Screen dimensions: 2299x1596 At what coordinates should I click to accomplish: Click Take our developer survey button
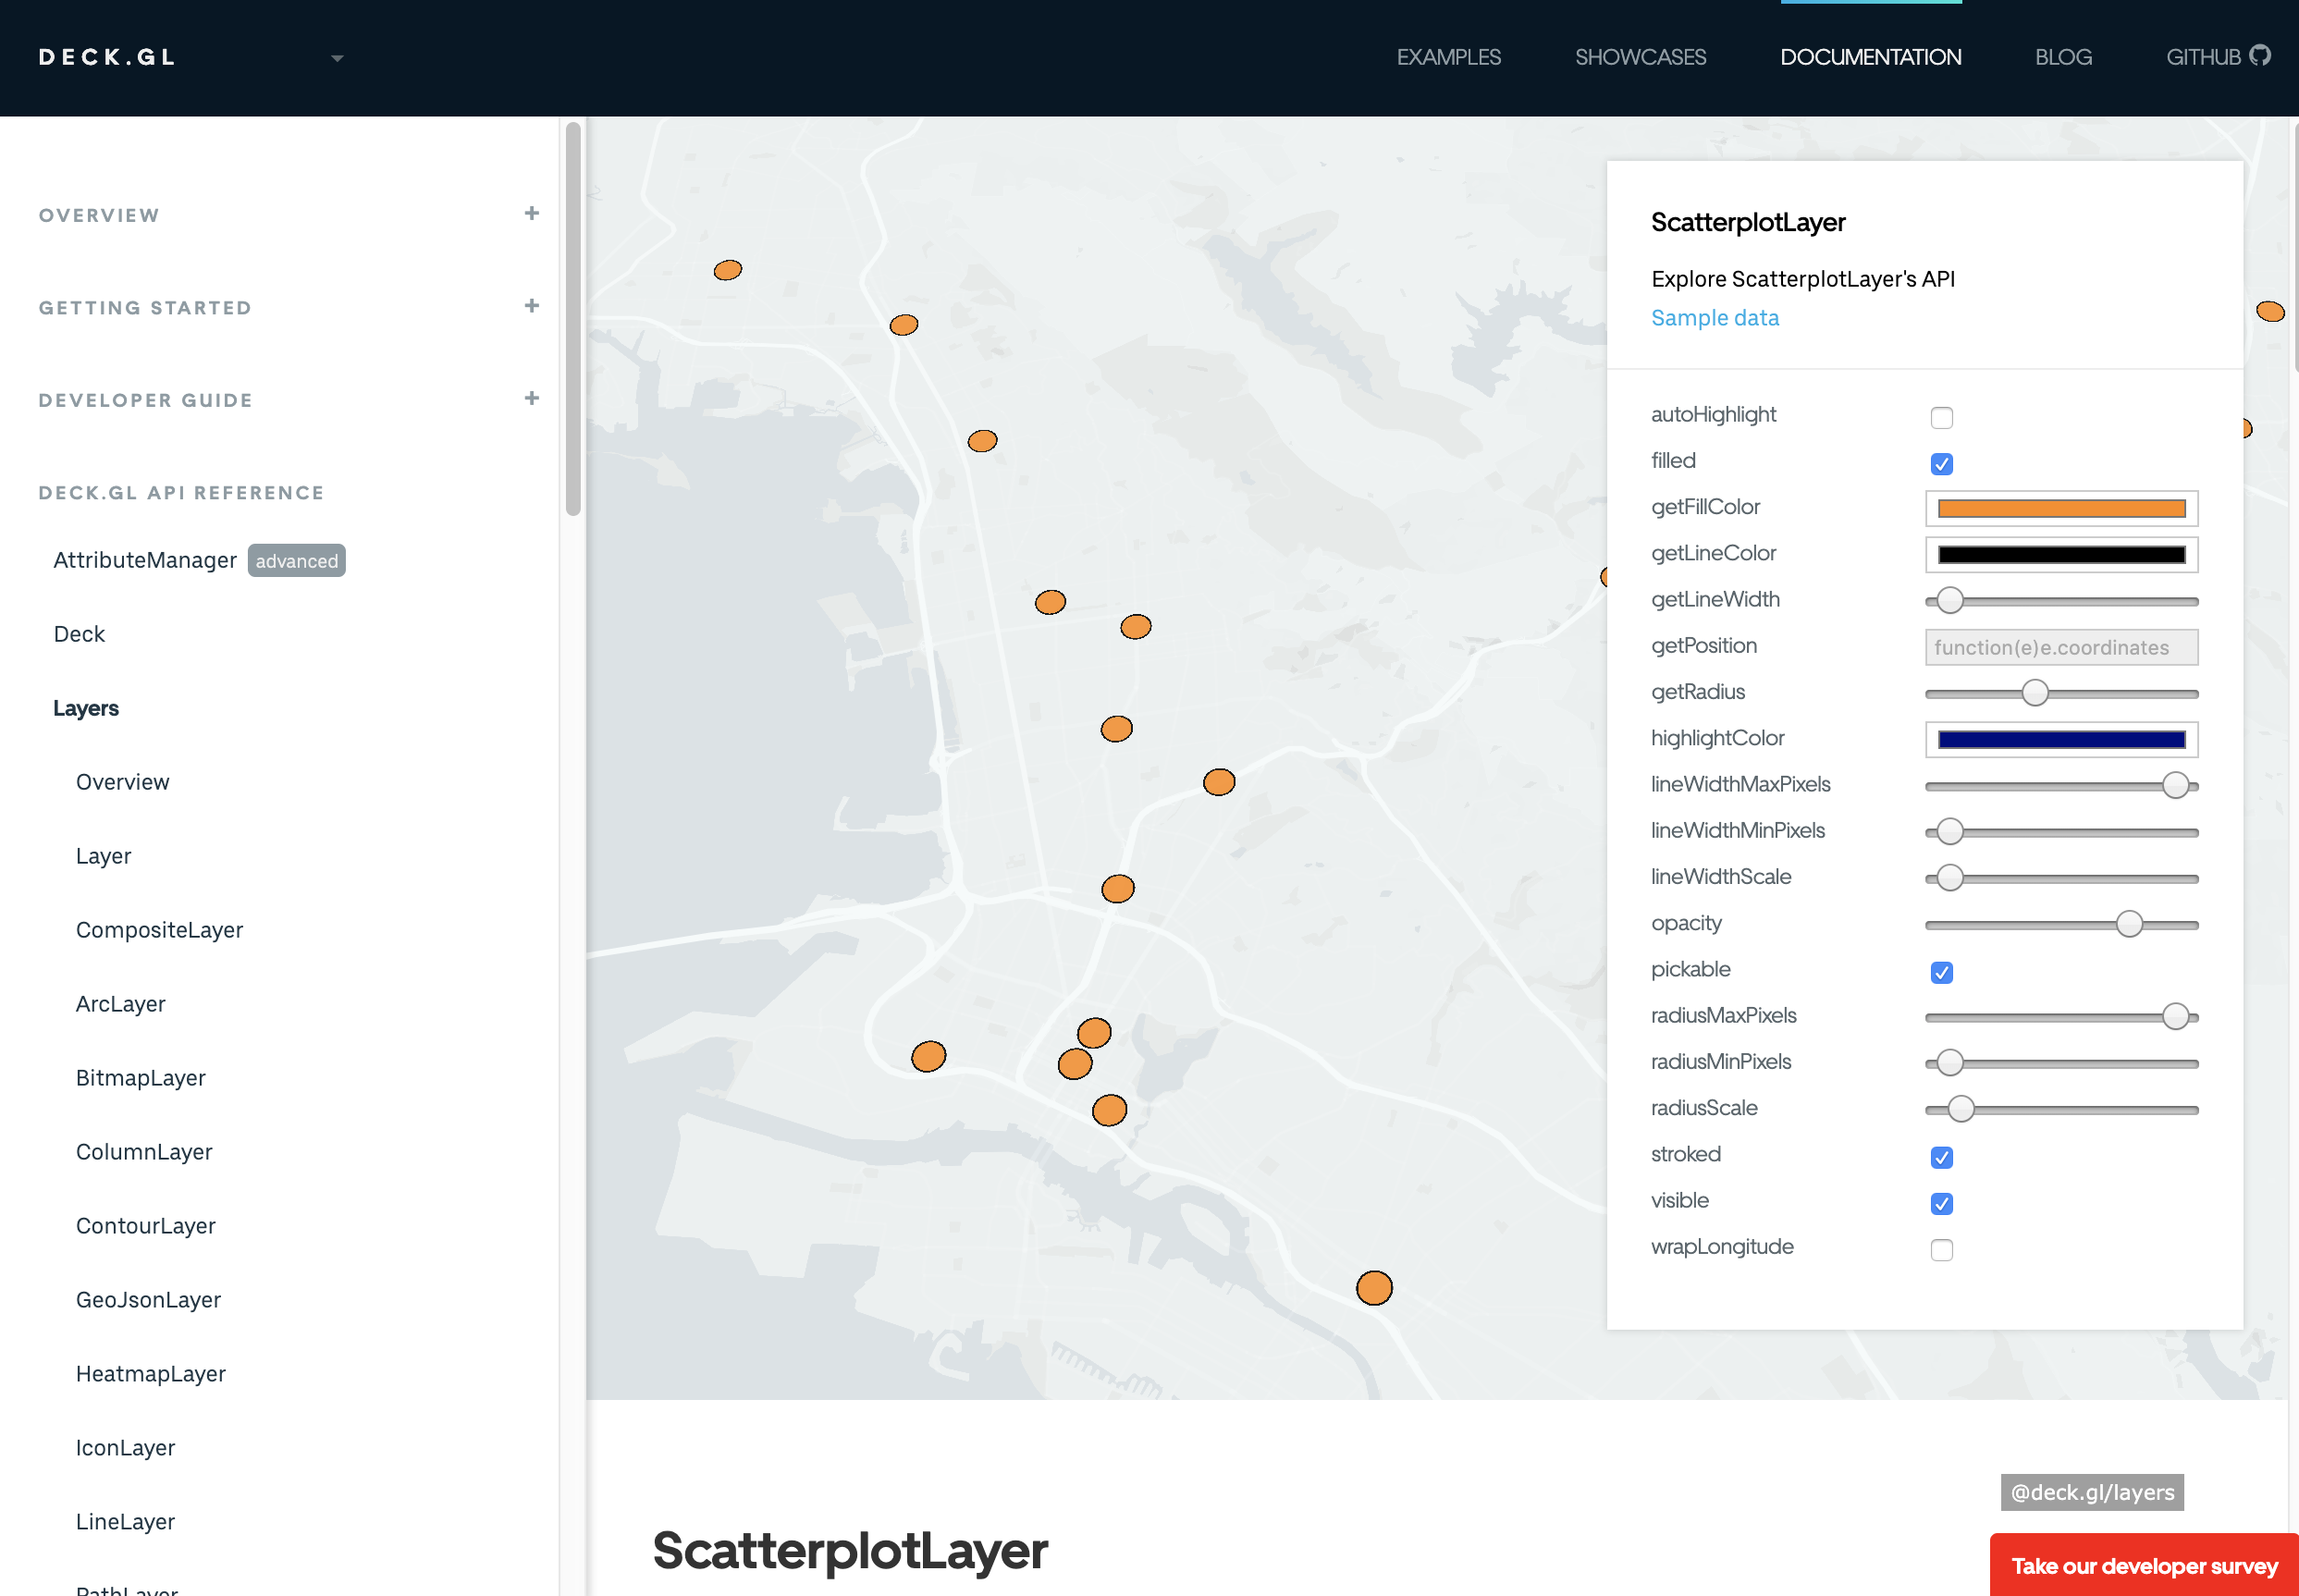tap(2143, 1565)
